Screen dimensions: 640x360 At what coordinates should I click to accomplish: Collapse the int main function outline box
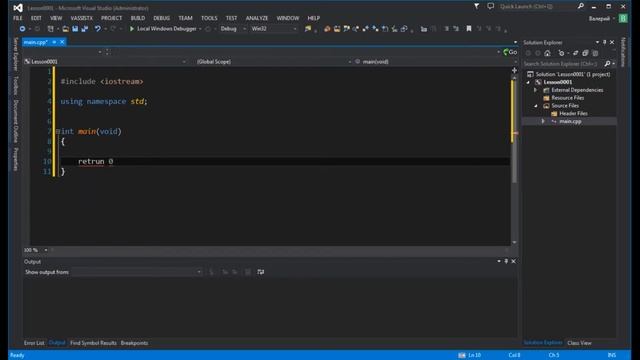click(58, 131)
